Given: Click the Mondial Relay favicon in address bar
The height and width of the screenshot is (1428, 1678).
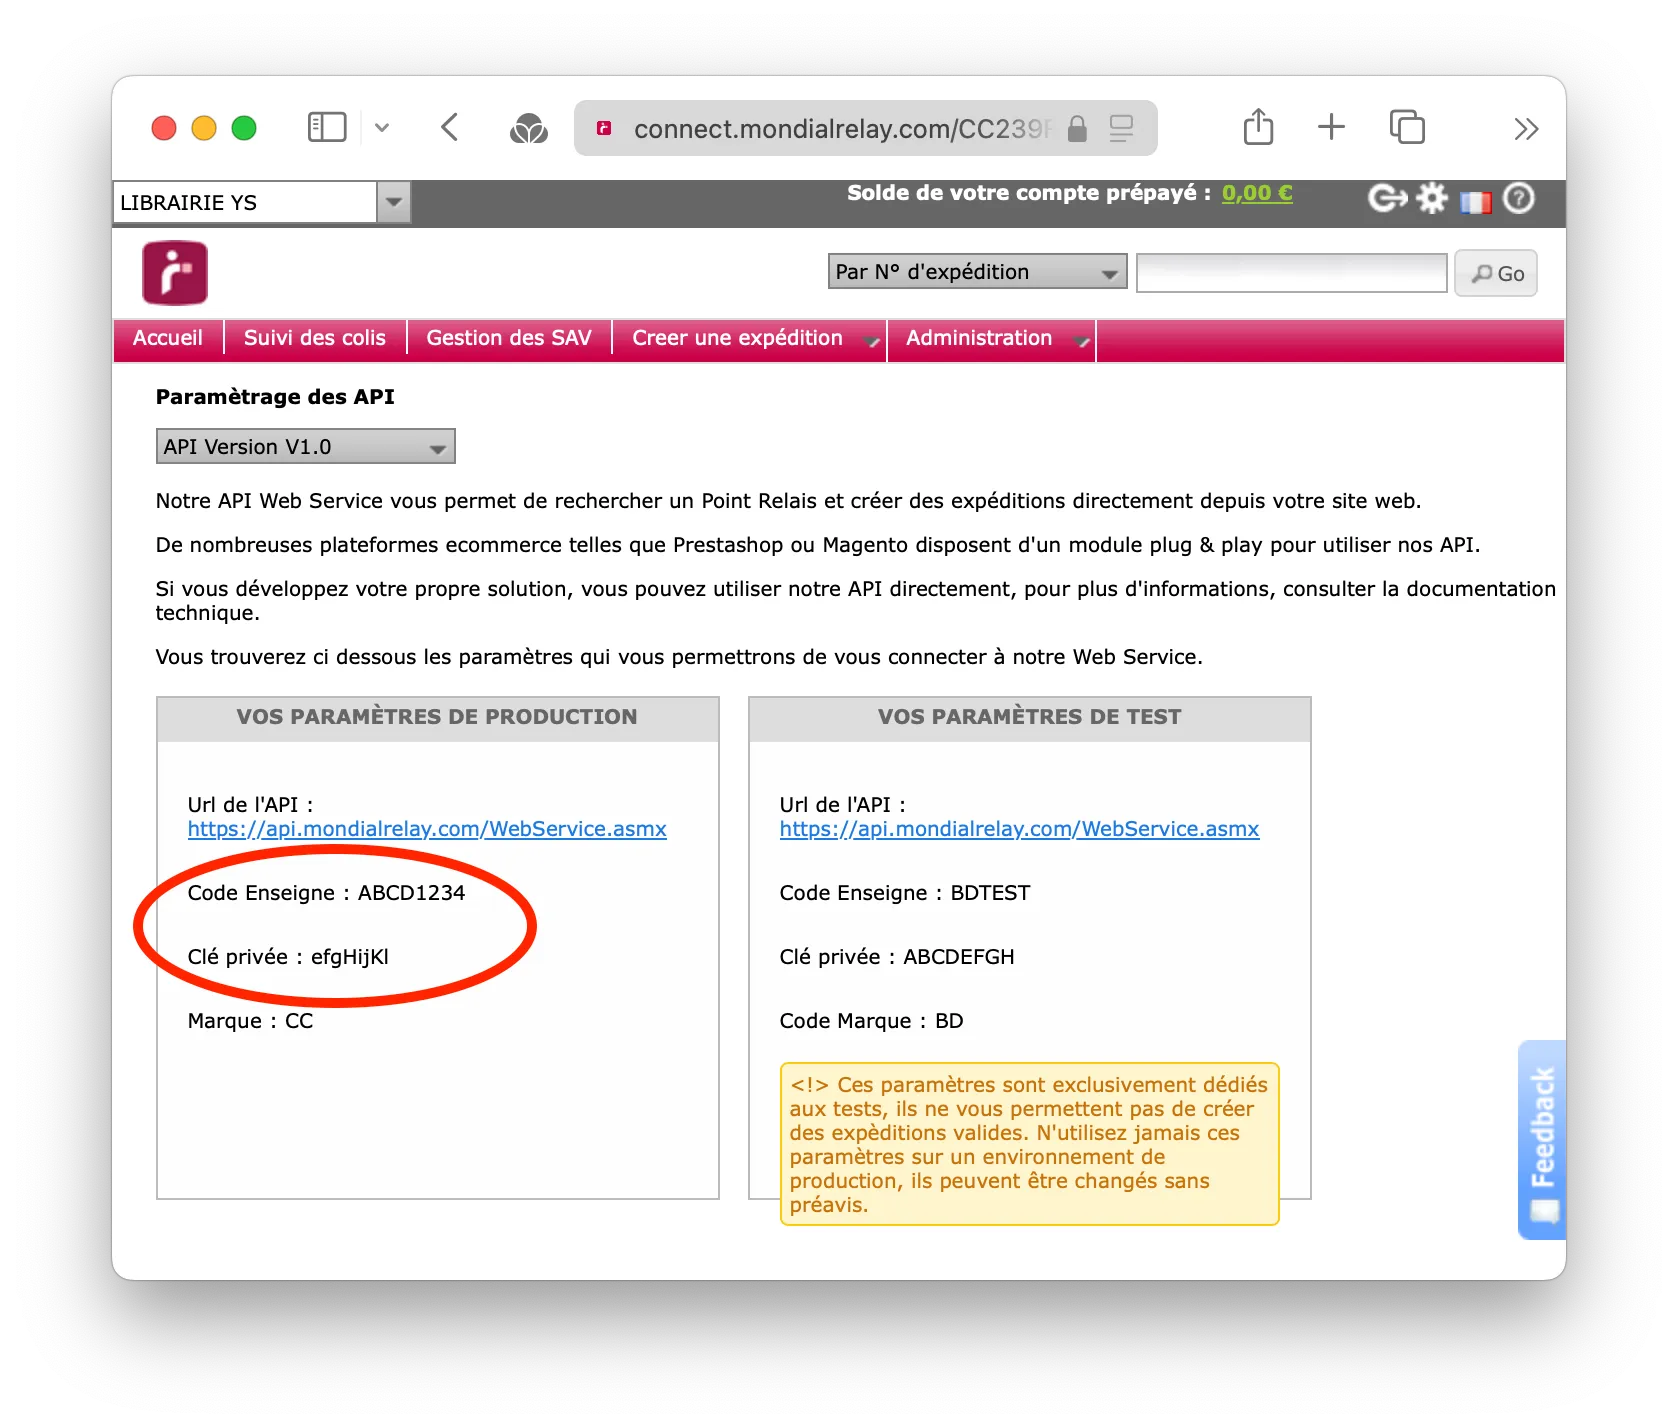Looking at the screenshot, I should [604, 128].
